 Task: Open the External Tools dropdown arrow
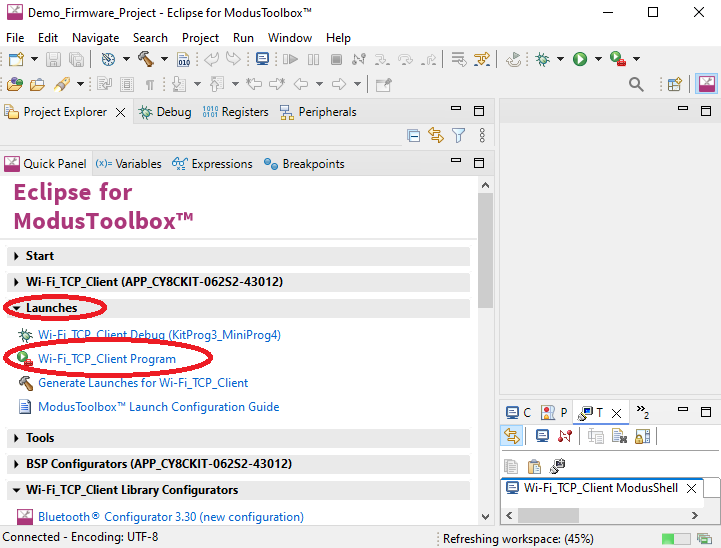point(636,59)
